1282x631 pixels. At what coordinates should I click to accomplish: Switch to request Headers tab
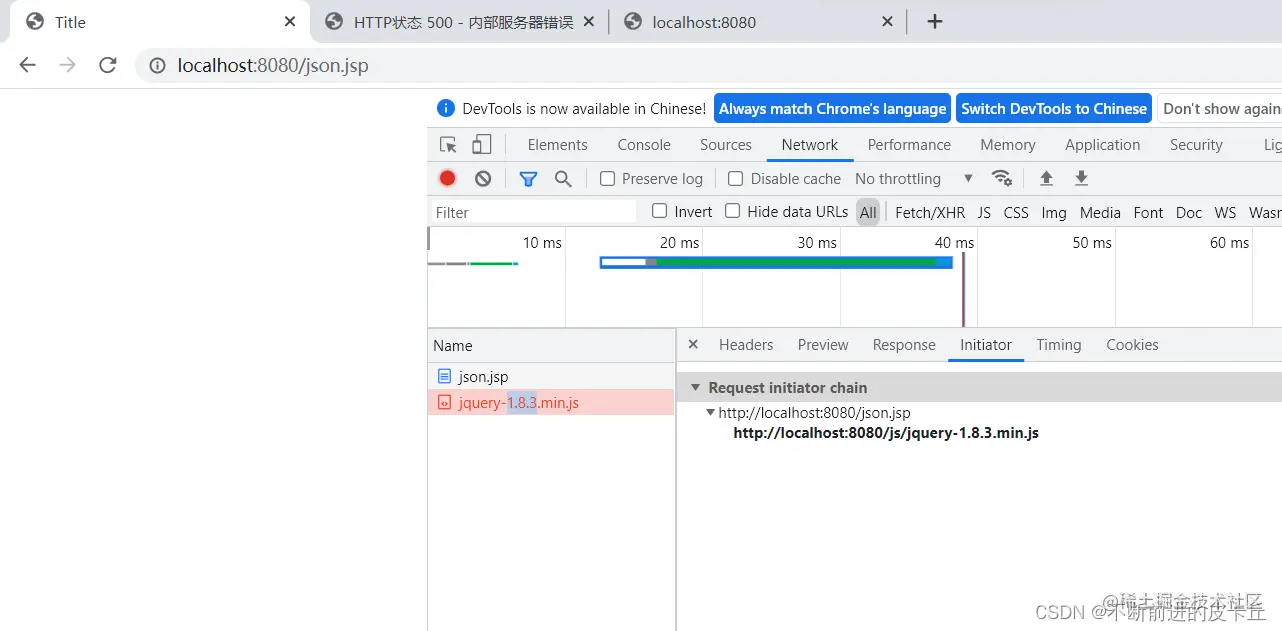[x=746, y=344]
